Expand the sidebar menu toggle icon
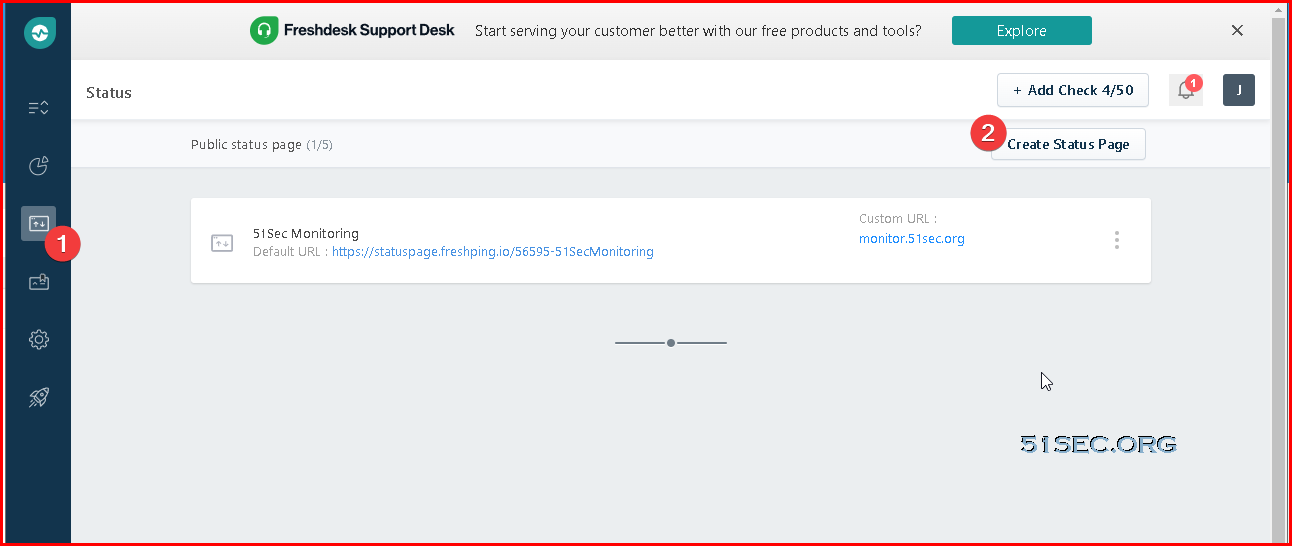 [39, 108]
